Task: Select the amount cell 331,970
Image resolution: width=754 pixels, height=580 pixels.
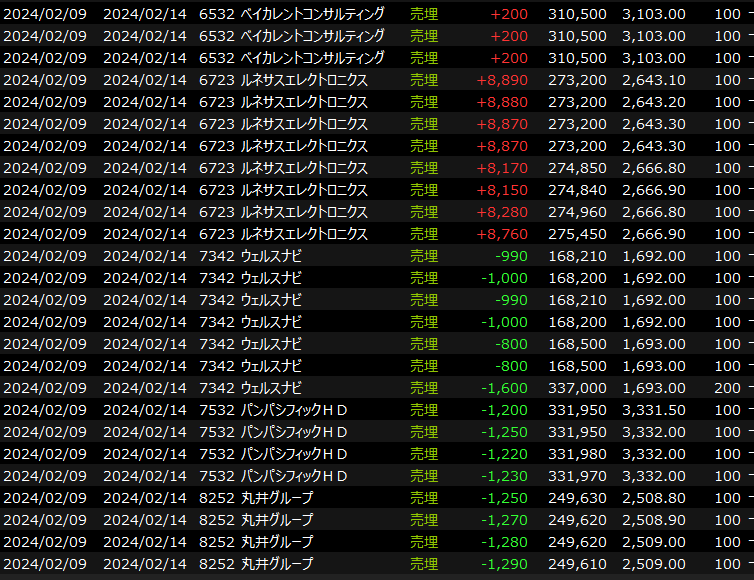Action: click(577, 476)
